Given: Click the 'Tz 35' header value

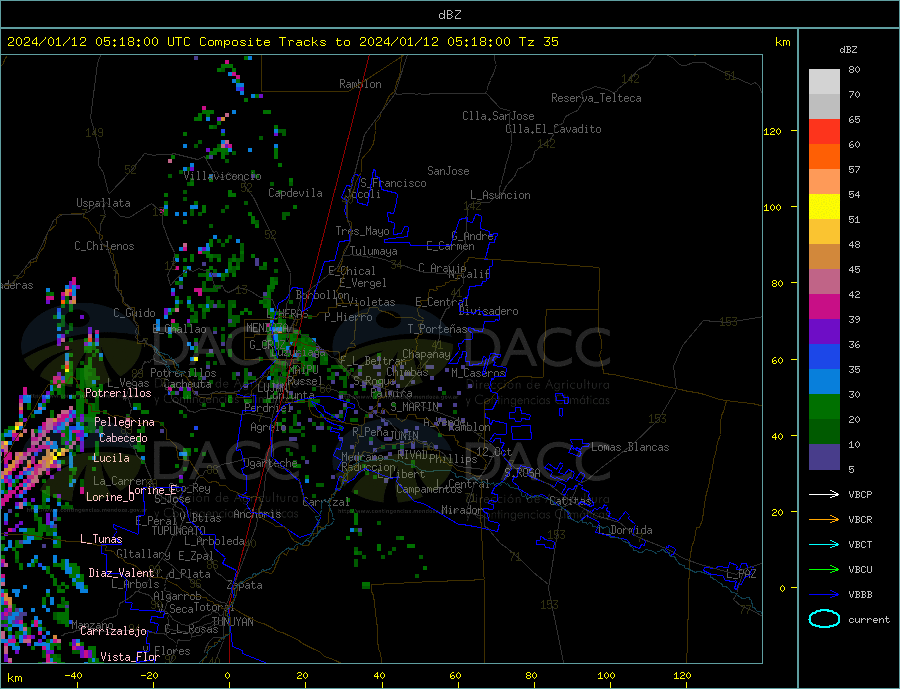Looking at the screenshot, I should click(x=538, y=42).
